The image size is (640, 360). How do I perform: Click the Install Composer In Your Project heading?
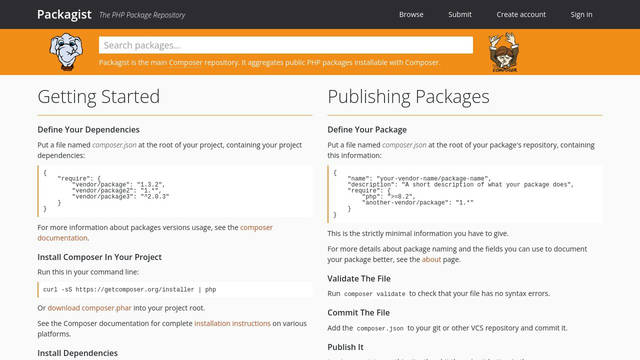(x=100, y=257)
